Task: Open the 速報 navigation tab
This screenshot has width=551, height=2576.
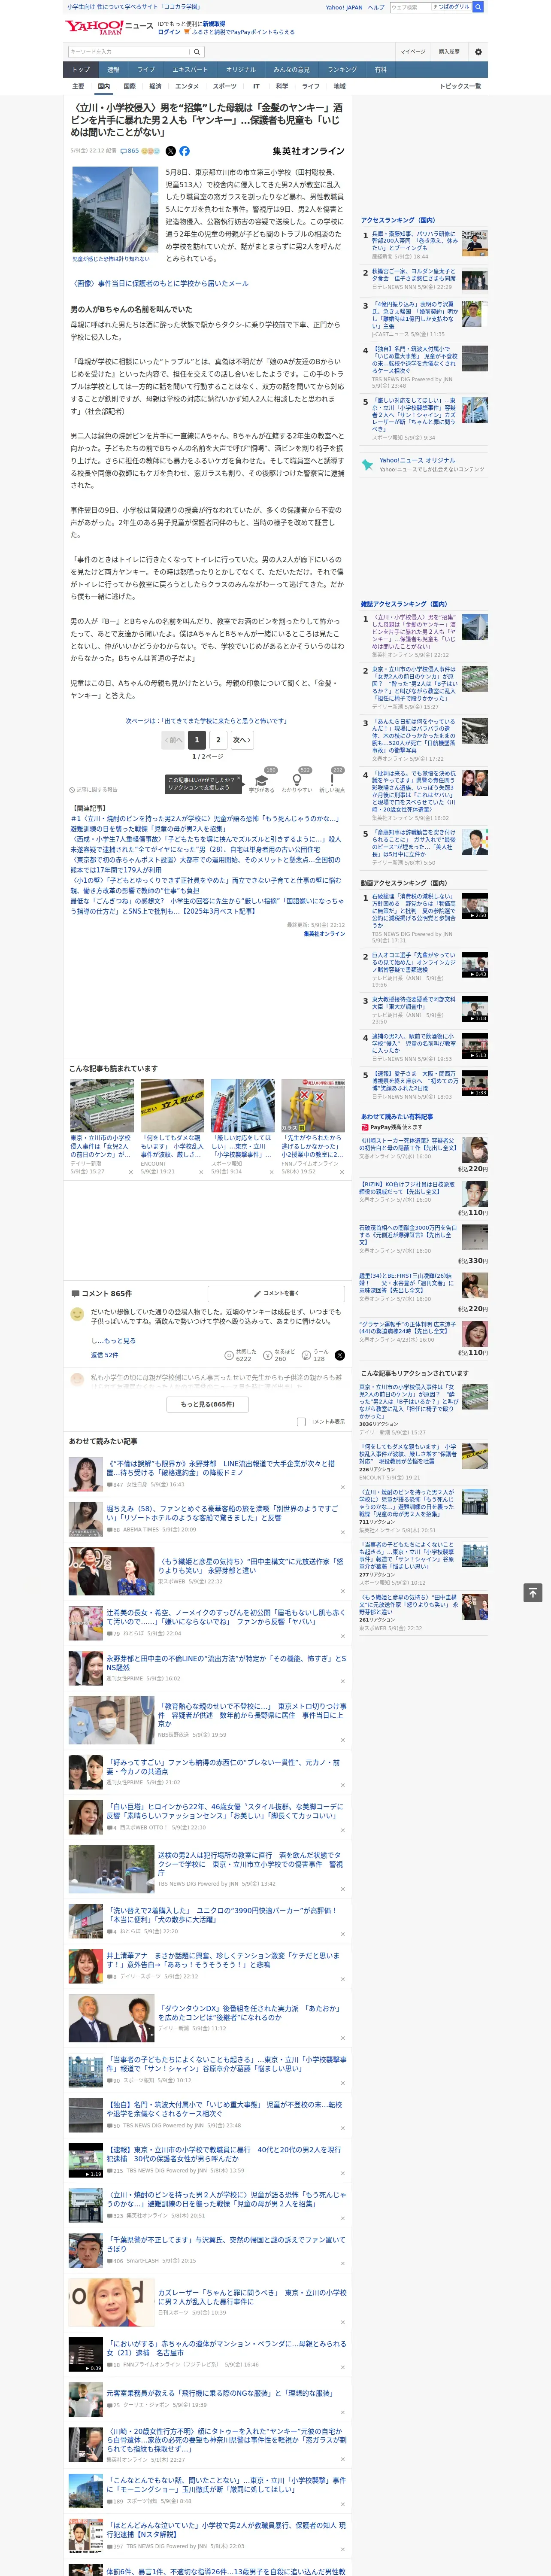Action: coord(113,70)
